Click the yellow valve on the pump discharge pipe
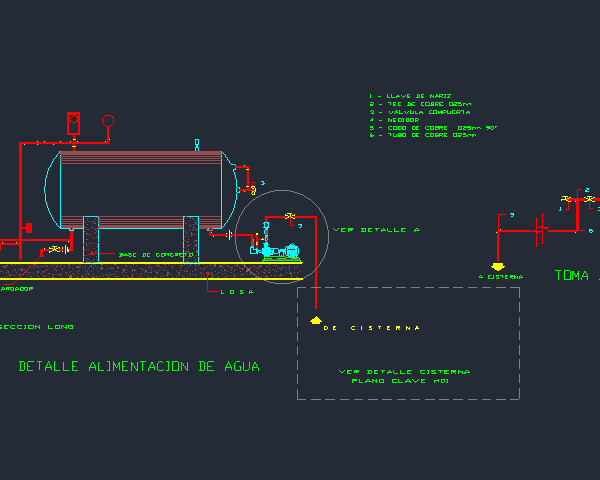 (290, 216)
